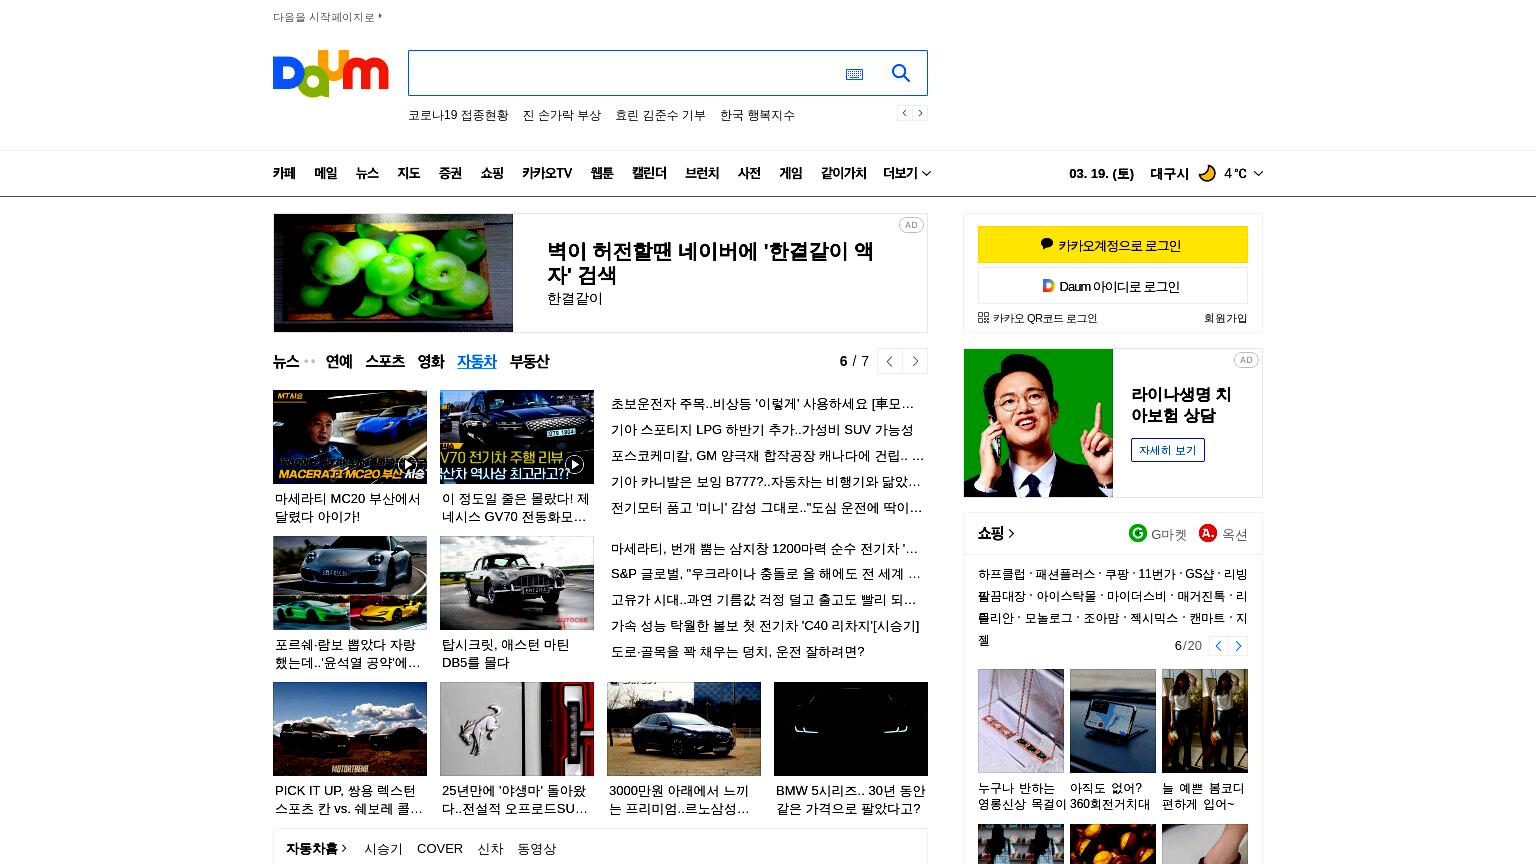Open the Aston Martin DB5 thumbnail
1536x864 pixels.
517,583
